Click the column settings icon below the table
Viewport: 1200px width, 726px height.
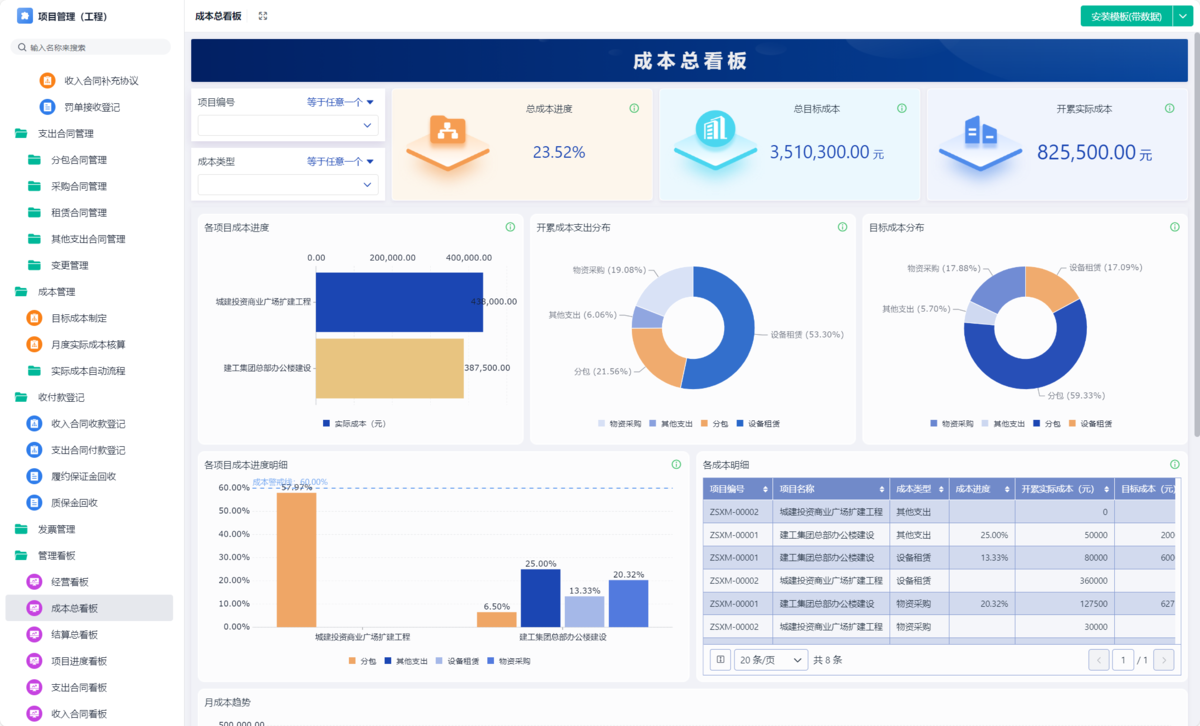[x=720, y=660]
